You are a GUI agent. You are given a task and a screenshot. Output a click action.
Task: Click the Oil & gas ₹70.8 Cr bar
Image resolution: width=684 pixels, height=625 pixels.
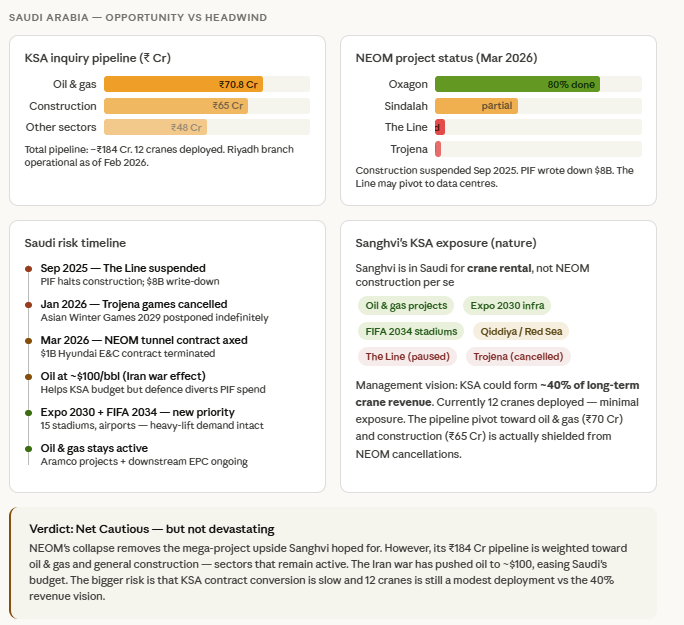pos(183,84)
